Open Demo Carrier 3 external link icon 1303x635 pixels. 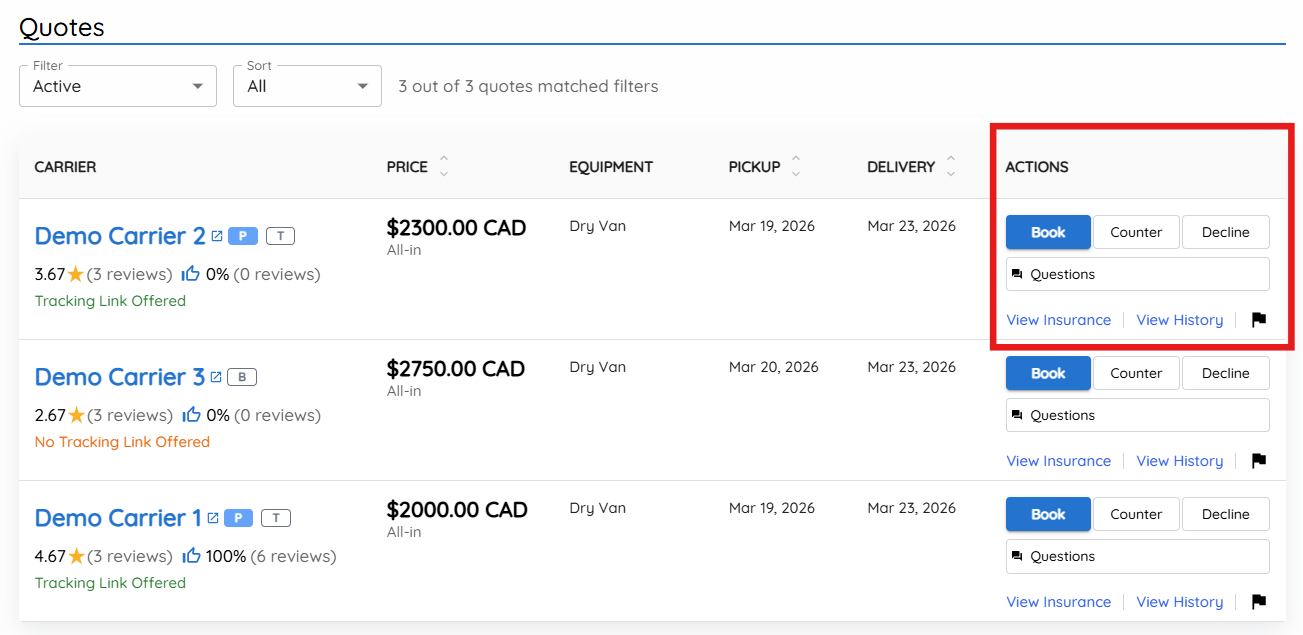pyautogui.click(x=216, y=377)
